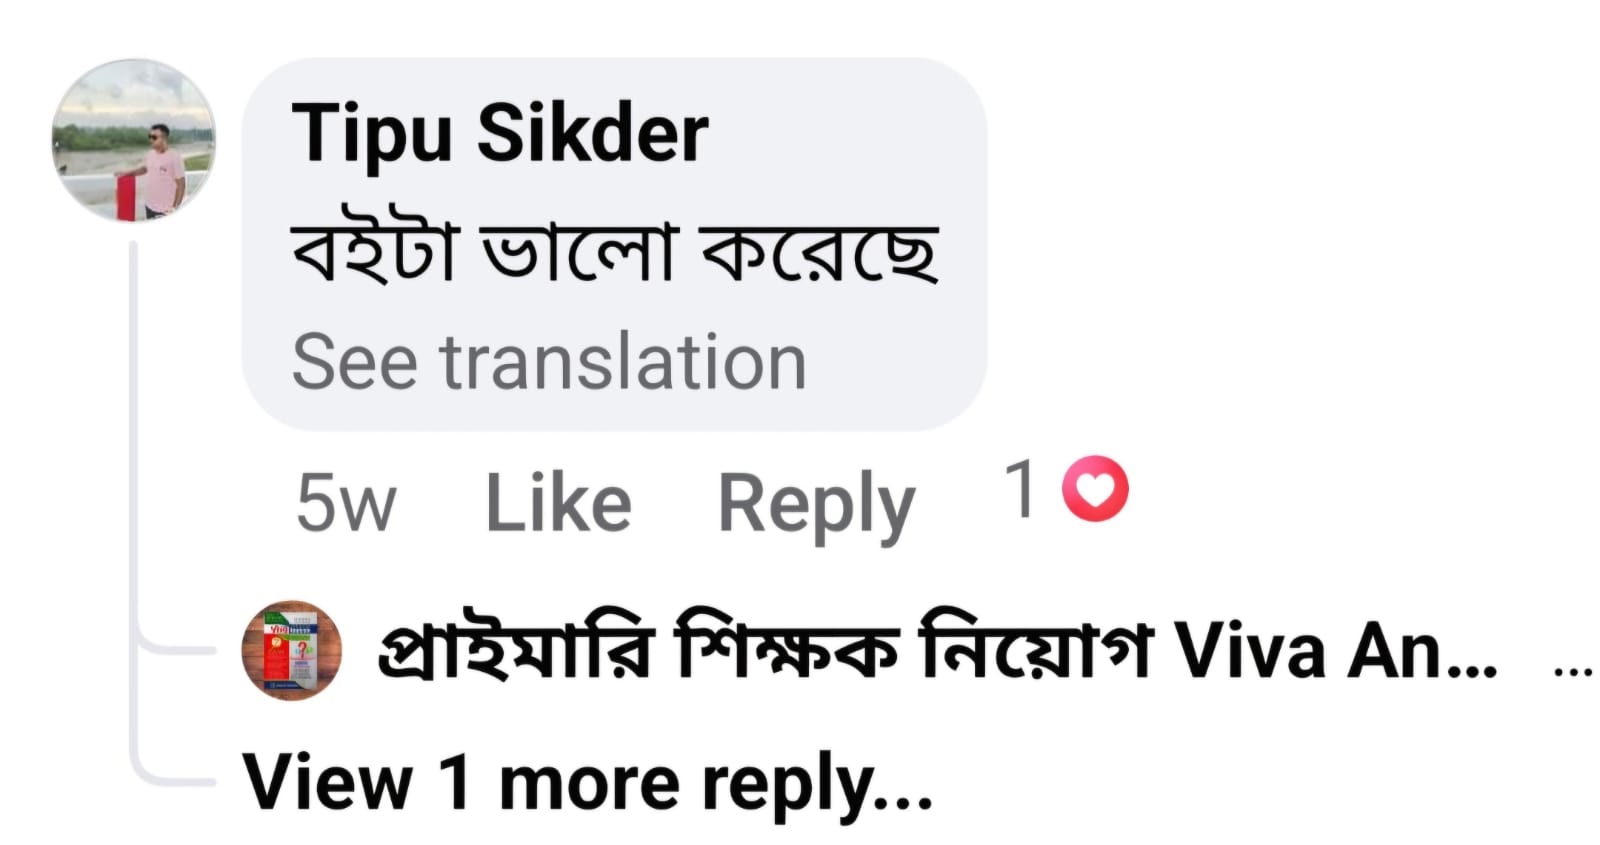This screenshot has height=845, width=1600.
Task: Click Tipu Sikder's round profile picture
Action: 133,140
